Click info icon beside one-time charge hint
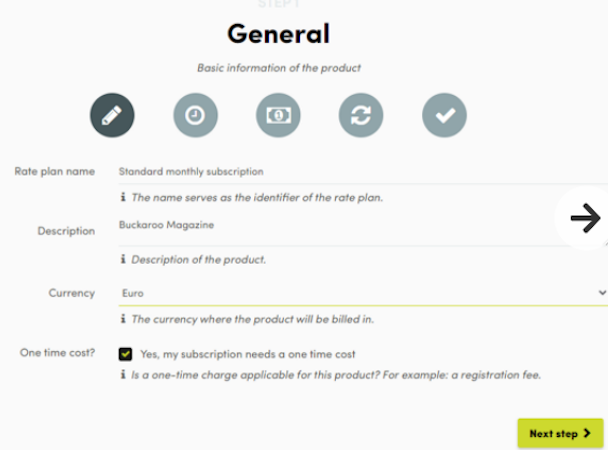This screenshot has height=450, width=608. pos(123,375)
